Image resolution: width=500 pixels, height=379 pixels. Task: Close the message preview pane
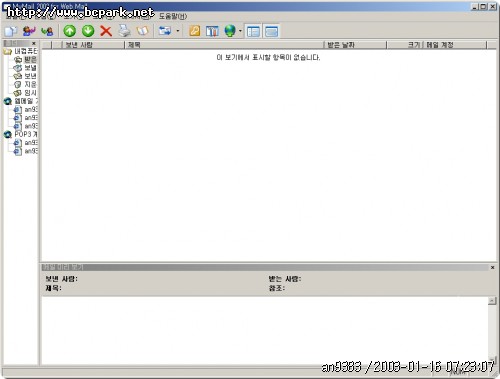click(492, 268)
